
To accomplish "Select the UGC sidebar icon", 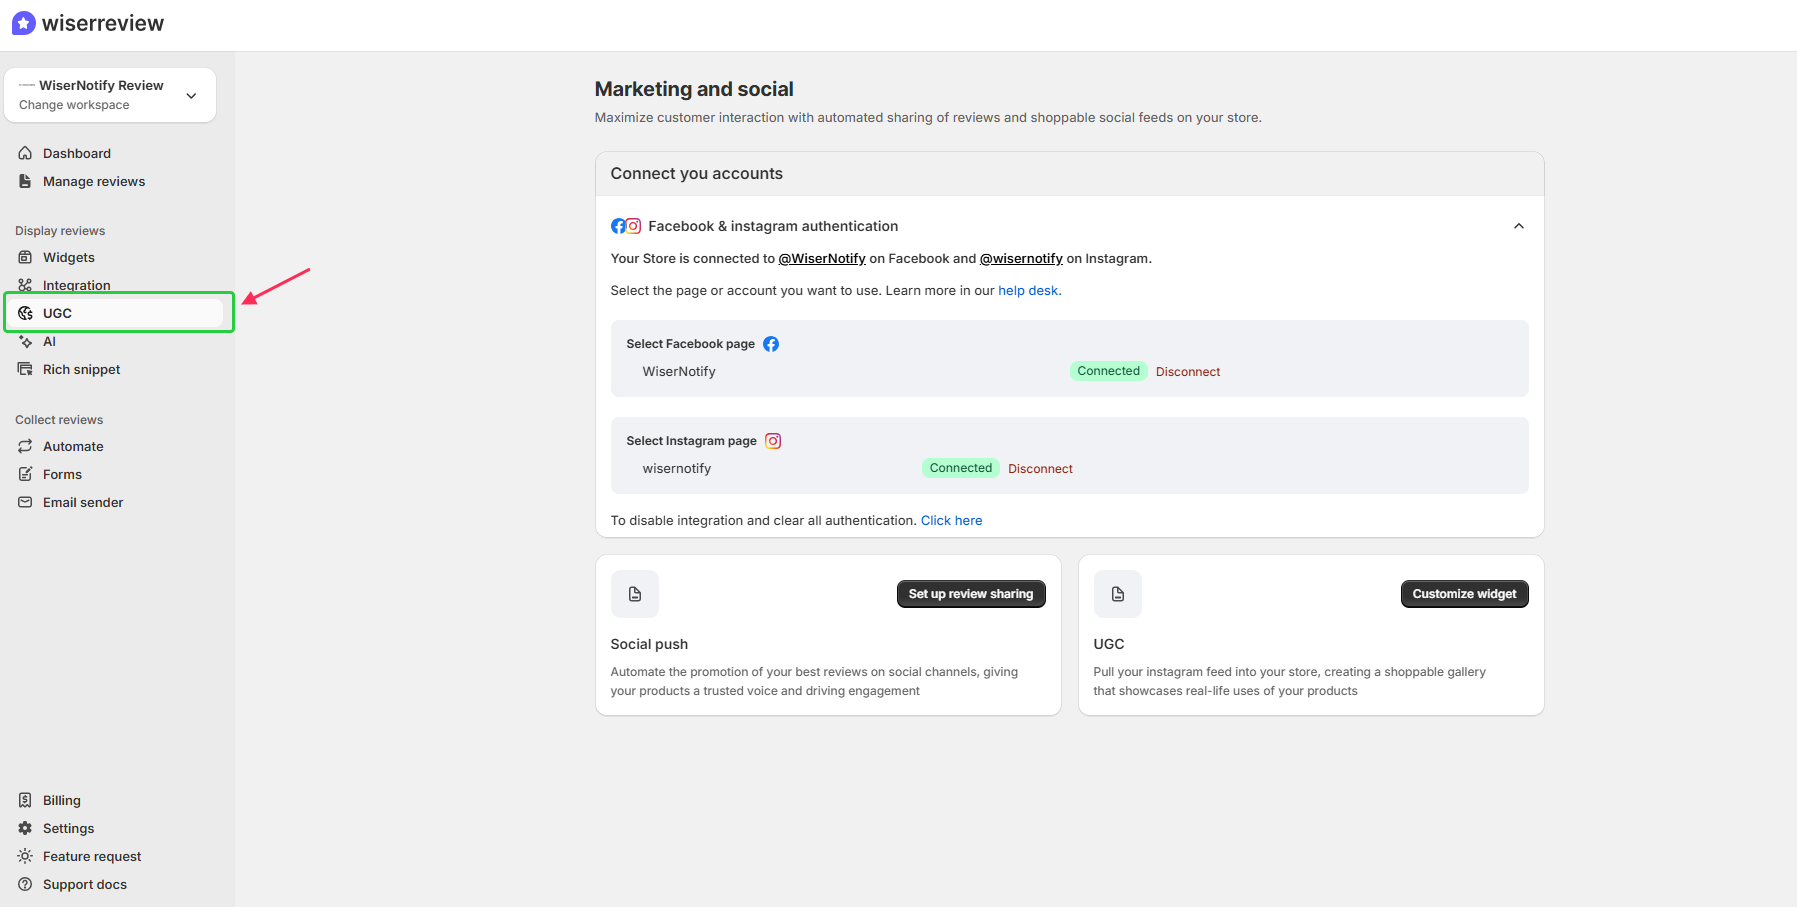I will 25,313.
